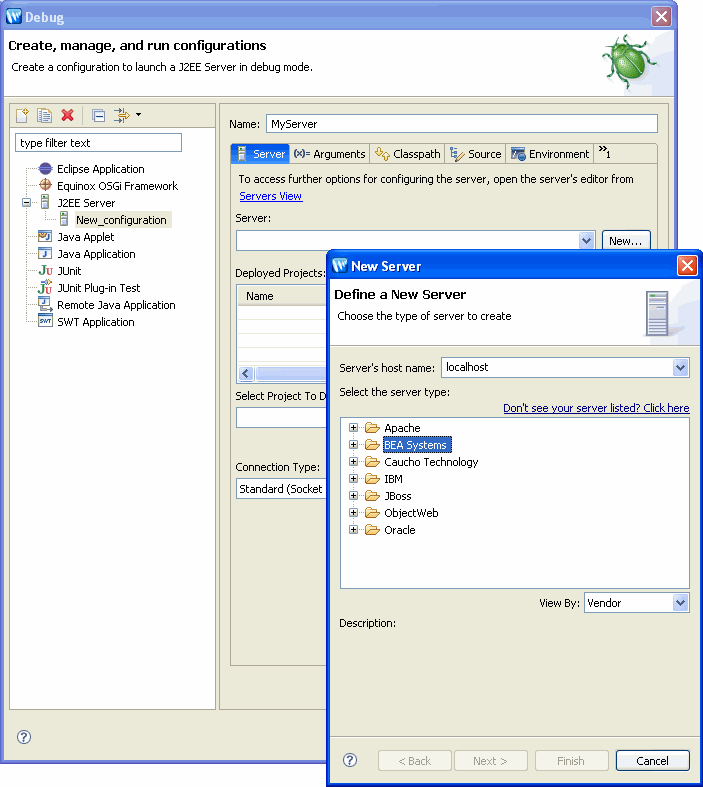This screenshot has width=703, height=787.
Task: Open the View By Vendor dropdown
Action: pyautogui.click(x=680, y=603)
